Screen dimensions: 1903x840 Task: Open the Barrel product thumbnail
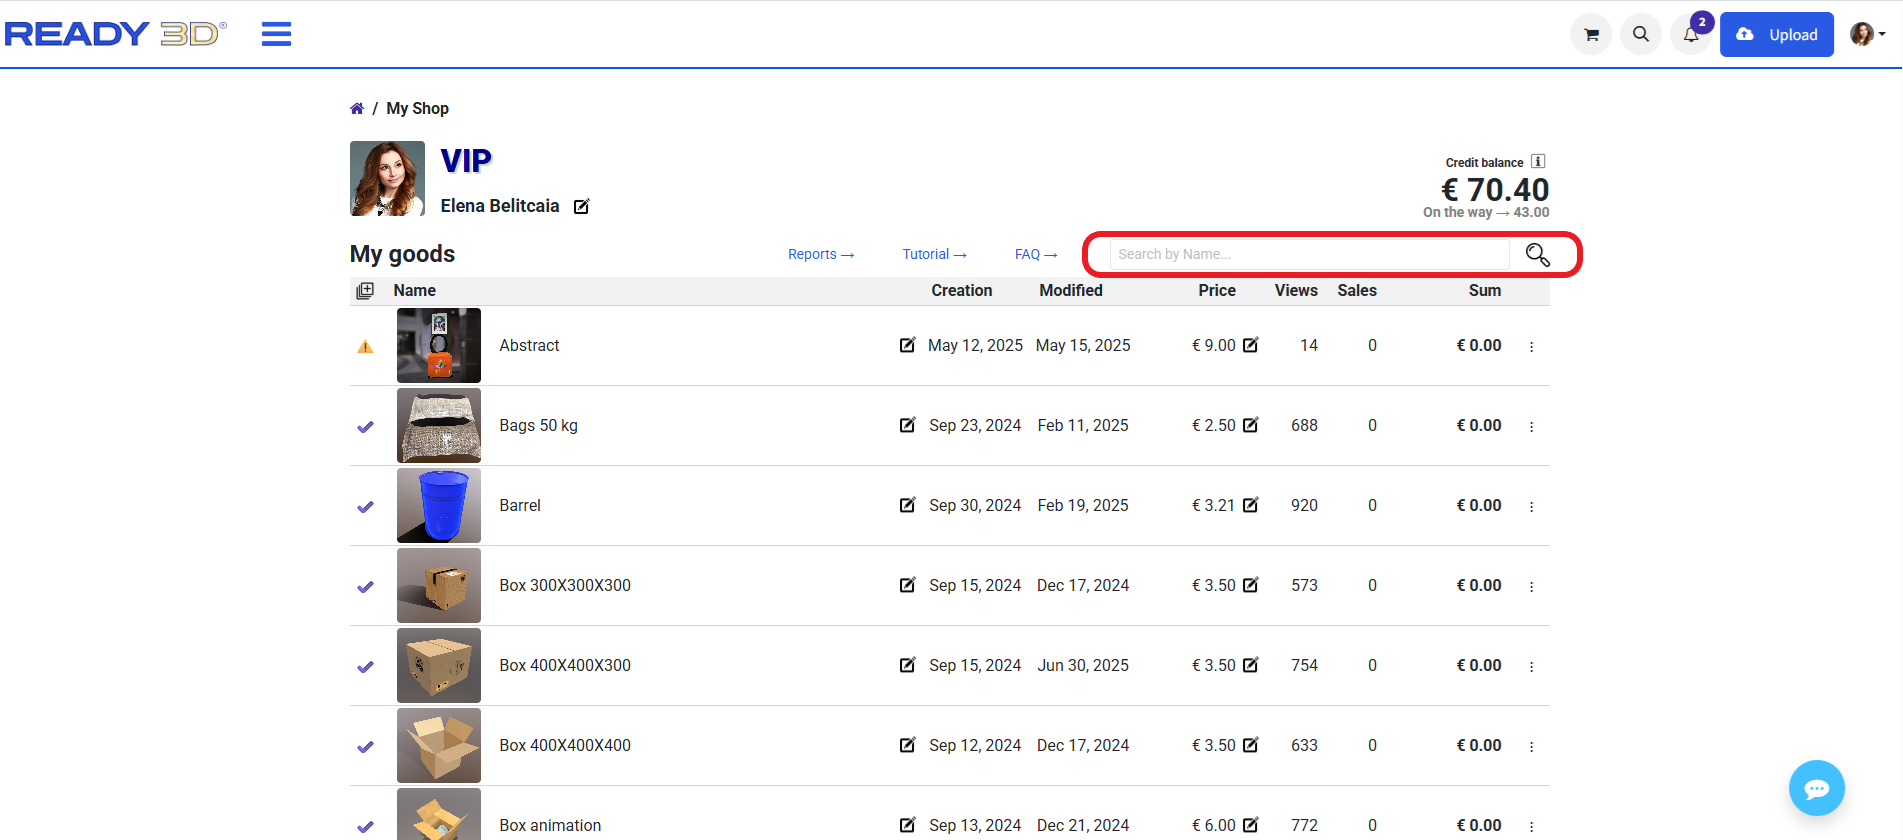point(439,505)
